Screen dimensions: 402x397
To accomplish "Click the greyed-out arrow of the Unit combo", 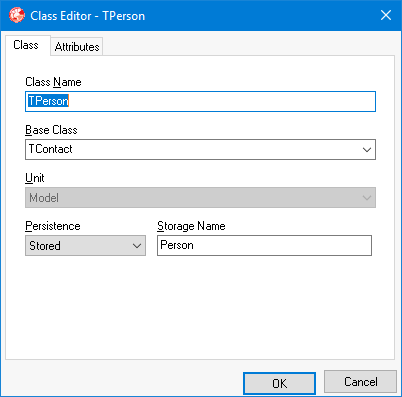I will coord(367,198).
